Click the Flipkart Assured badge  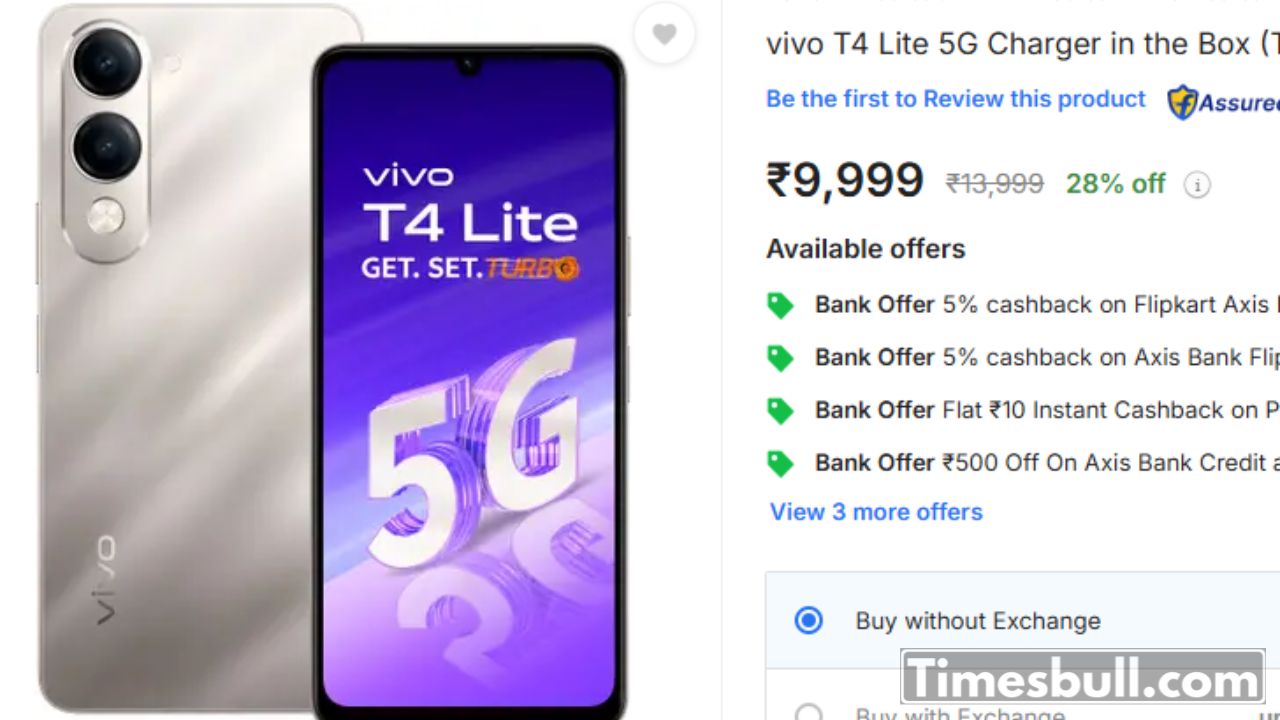coord(1223,102)
